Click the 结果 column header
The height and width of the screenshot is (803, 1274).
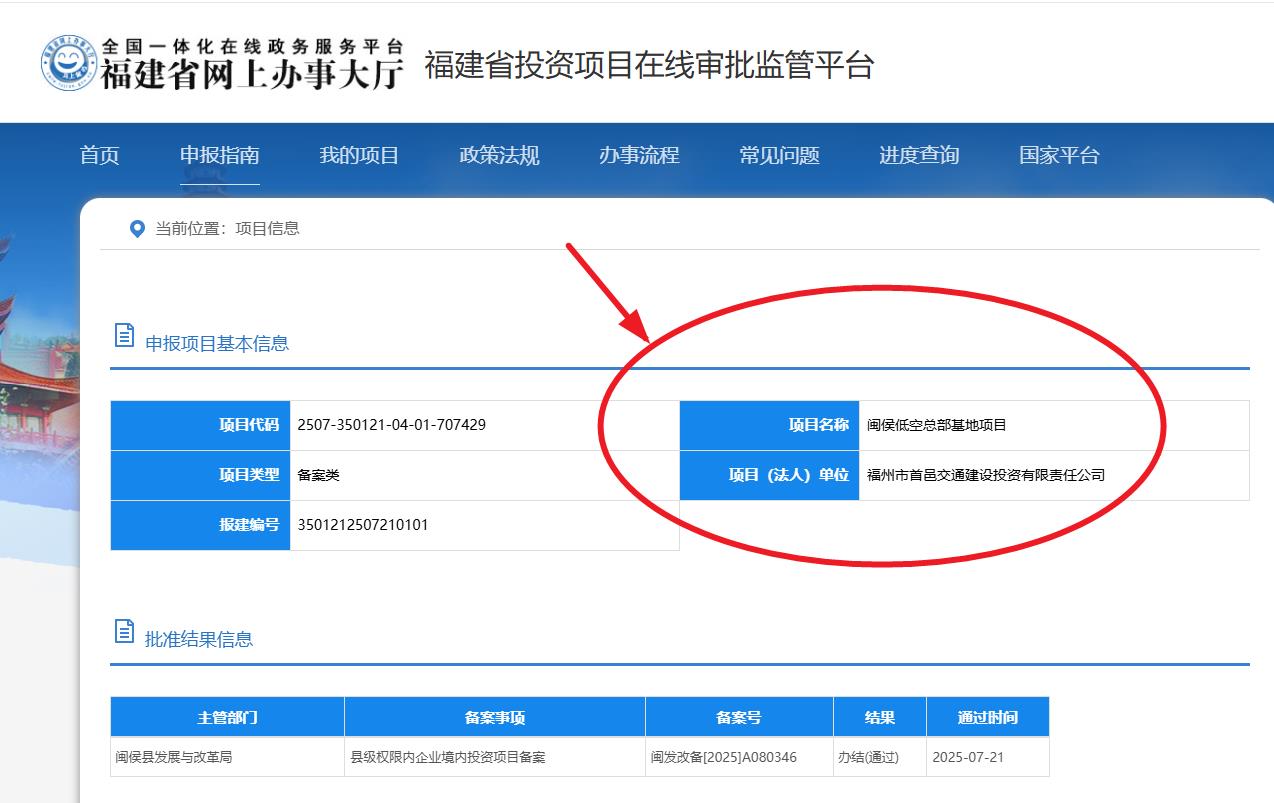point(880,717)
